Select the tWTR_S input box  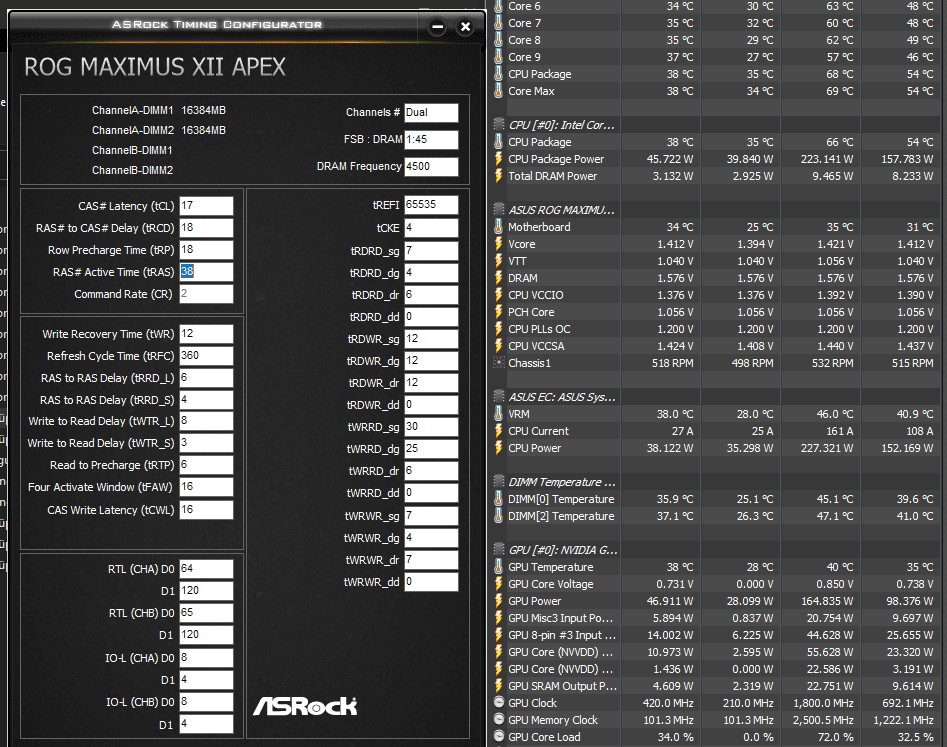[x=206, y=443]
